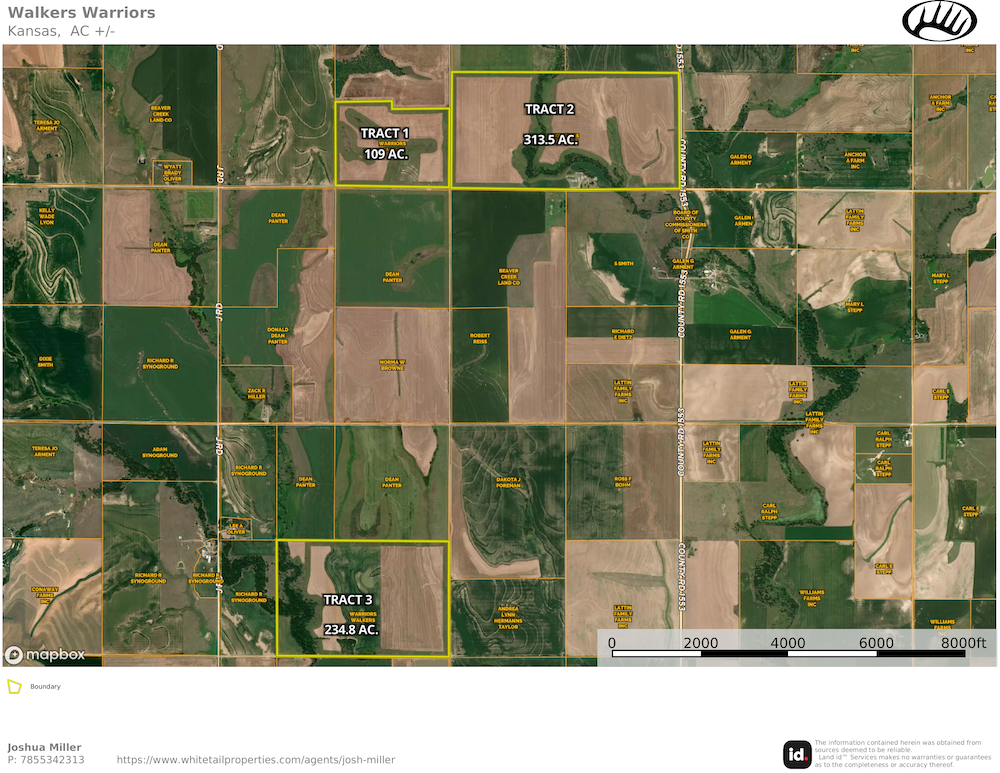Select the Tract 3 234.8 AC label
The width and height of the screenshot is (1000, 773).
(350, 614)
